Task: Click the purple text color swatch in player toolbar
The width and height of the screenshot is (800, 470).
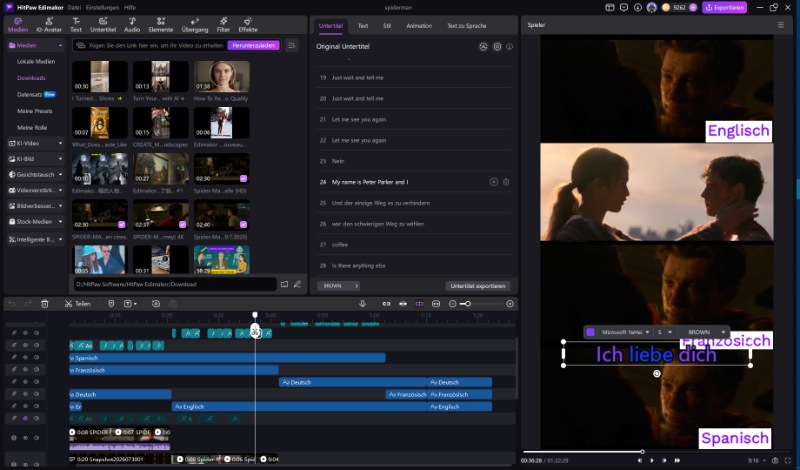Action: click(x=590, y=332)
